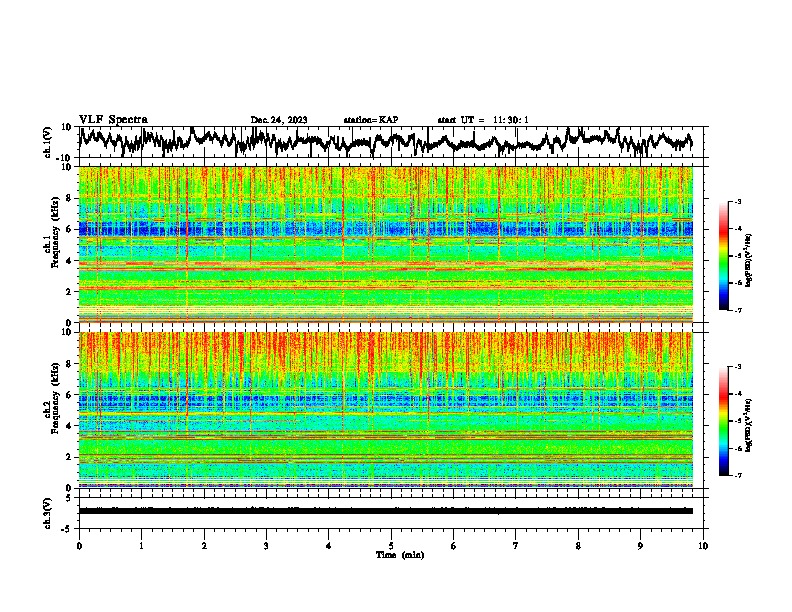Click the "-7" label on ch.1 colorbar
This screenshot has height=612, width=792.
[737, 310]
